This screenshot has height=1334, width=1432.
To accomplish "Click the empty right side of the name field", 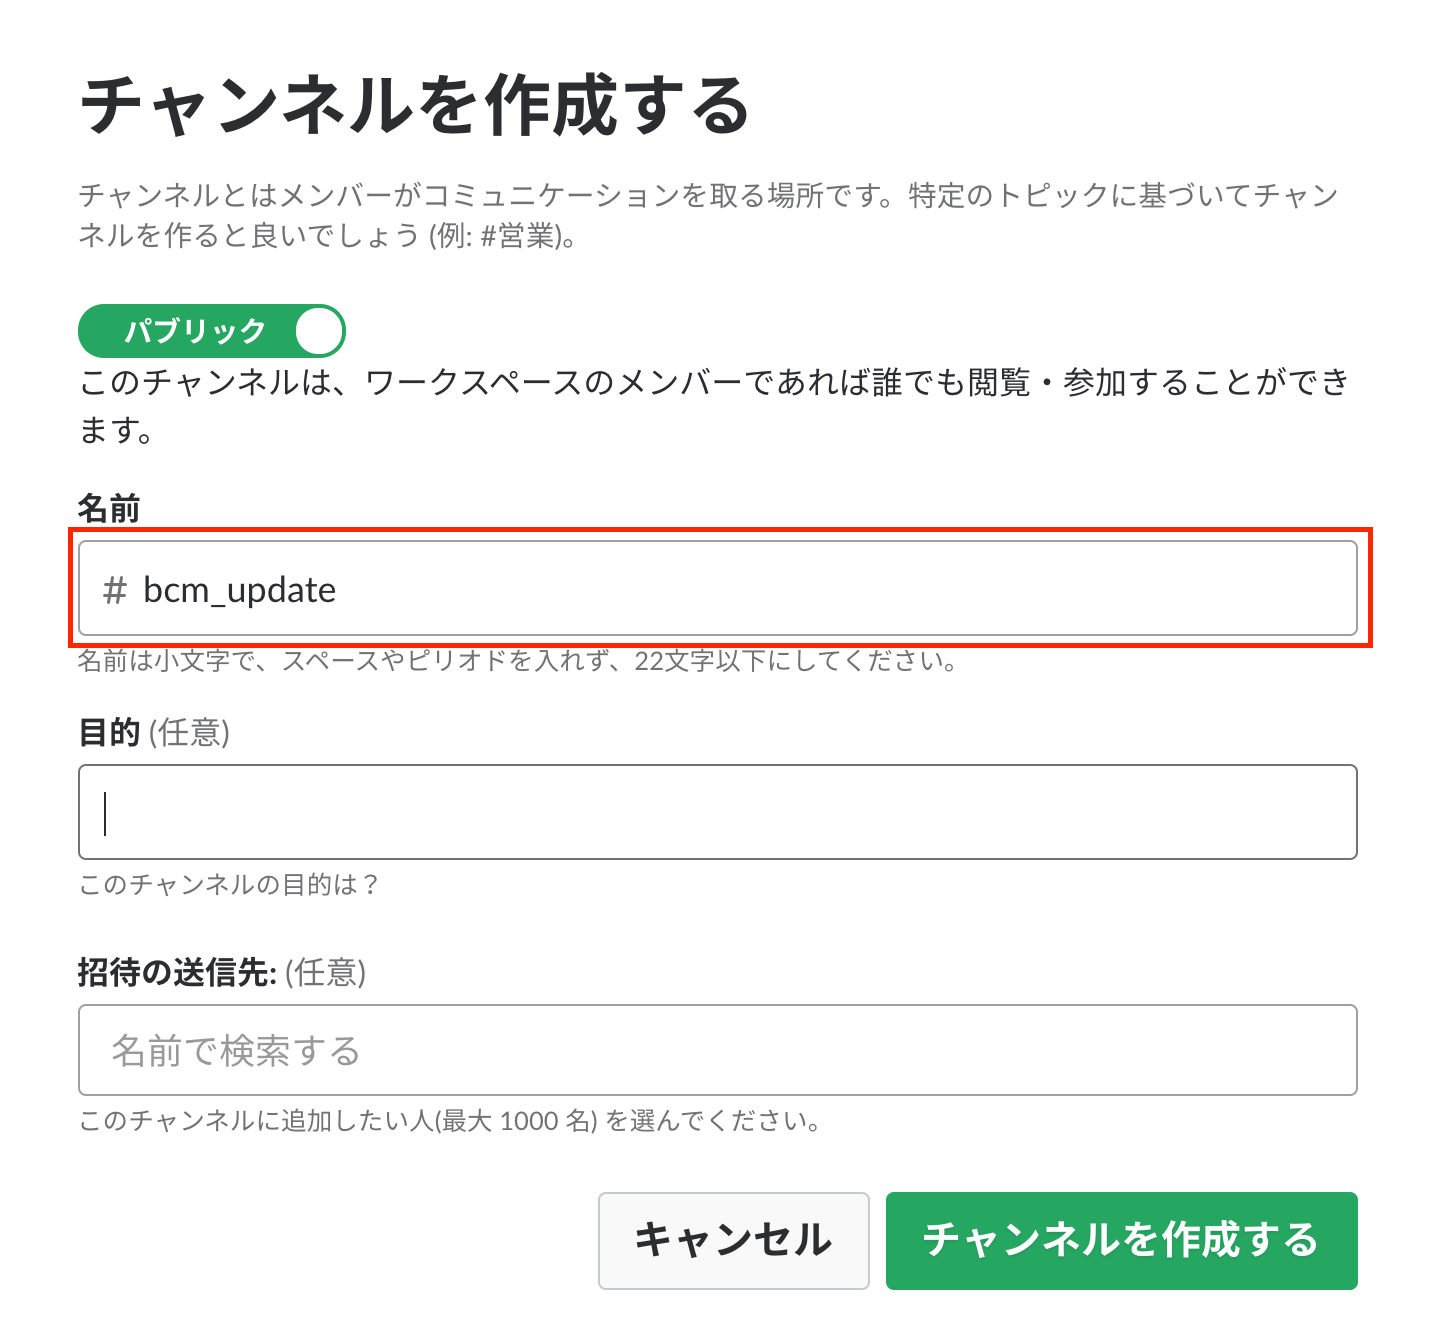I will (1000, 589).
